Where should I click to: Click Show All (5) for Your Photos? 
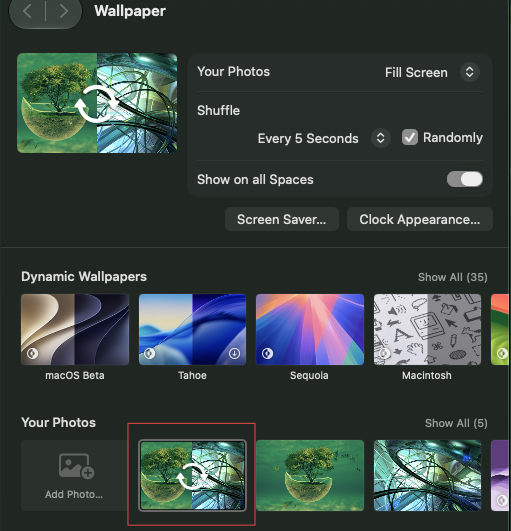coord(456,423)
